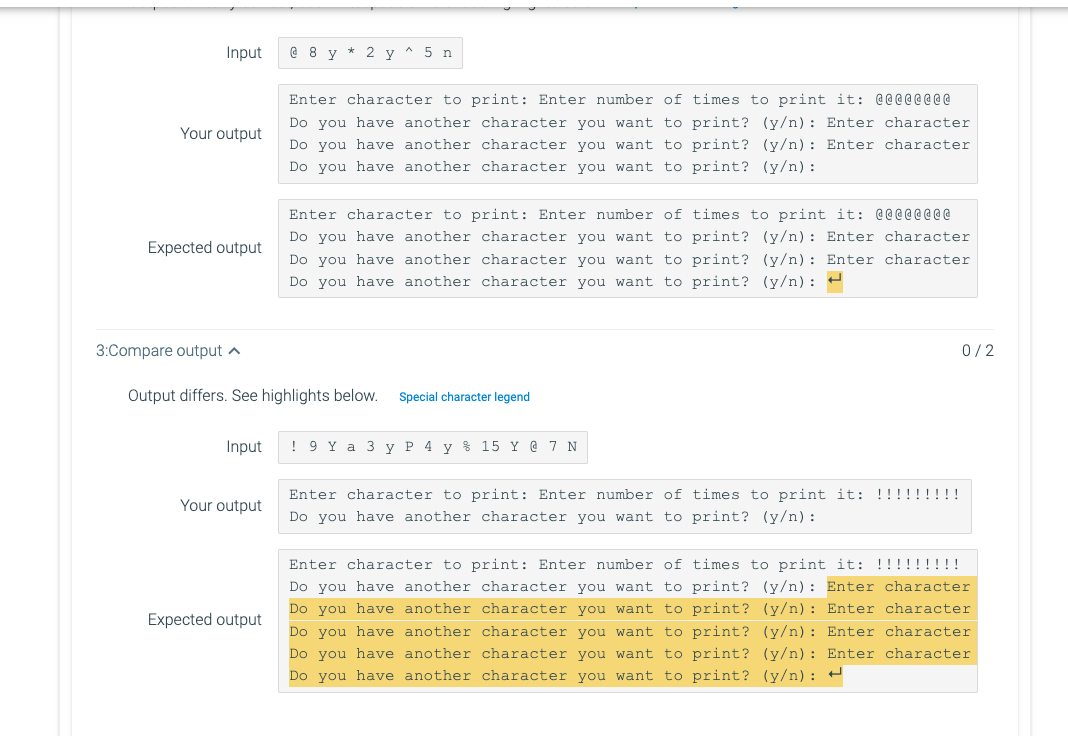Viewport: 1068px width, 736px height.
Task: Select the input field showing ! 9 Y a 3
Action: [x=432, y=447]
